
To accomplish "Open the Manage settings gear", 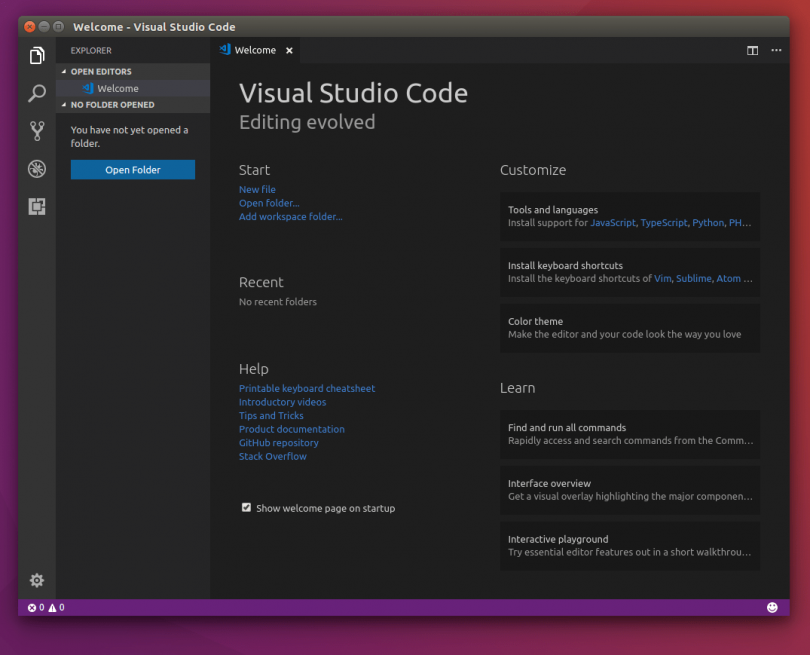I will 36,580.
